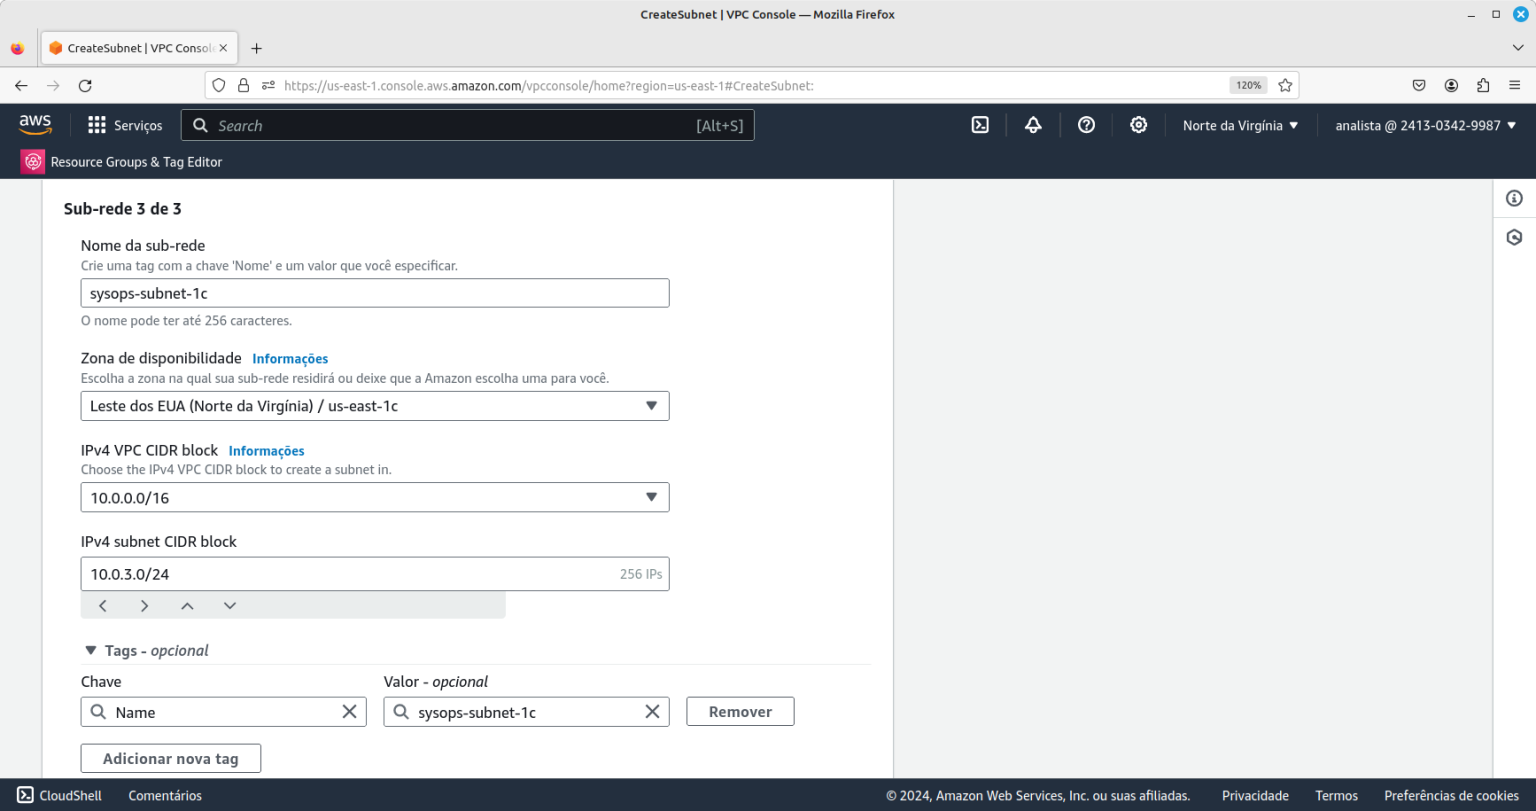
Task: Open Informações link for IPv4 VPC CIDR
Action: tap(266, 451)
